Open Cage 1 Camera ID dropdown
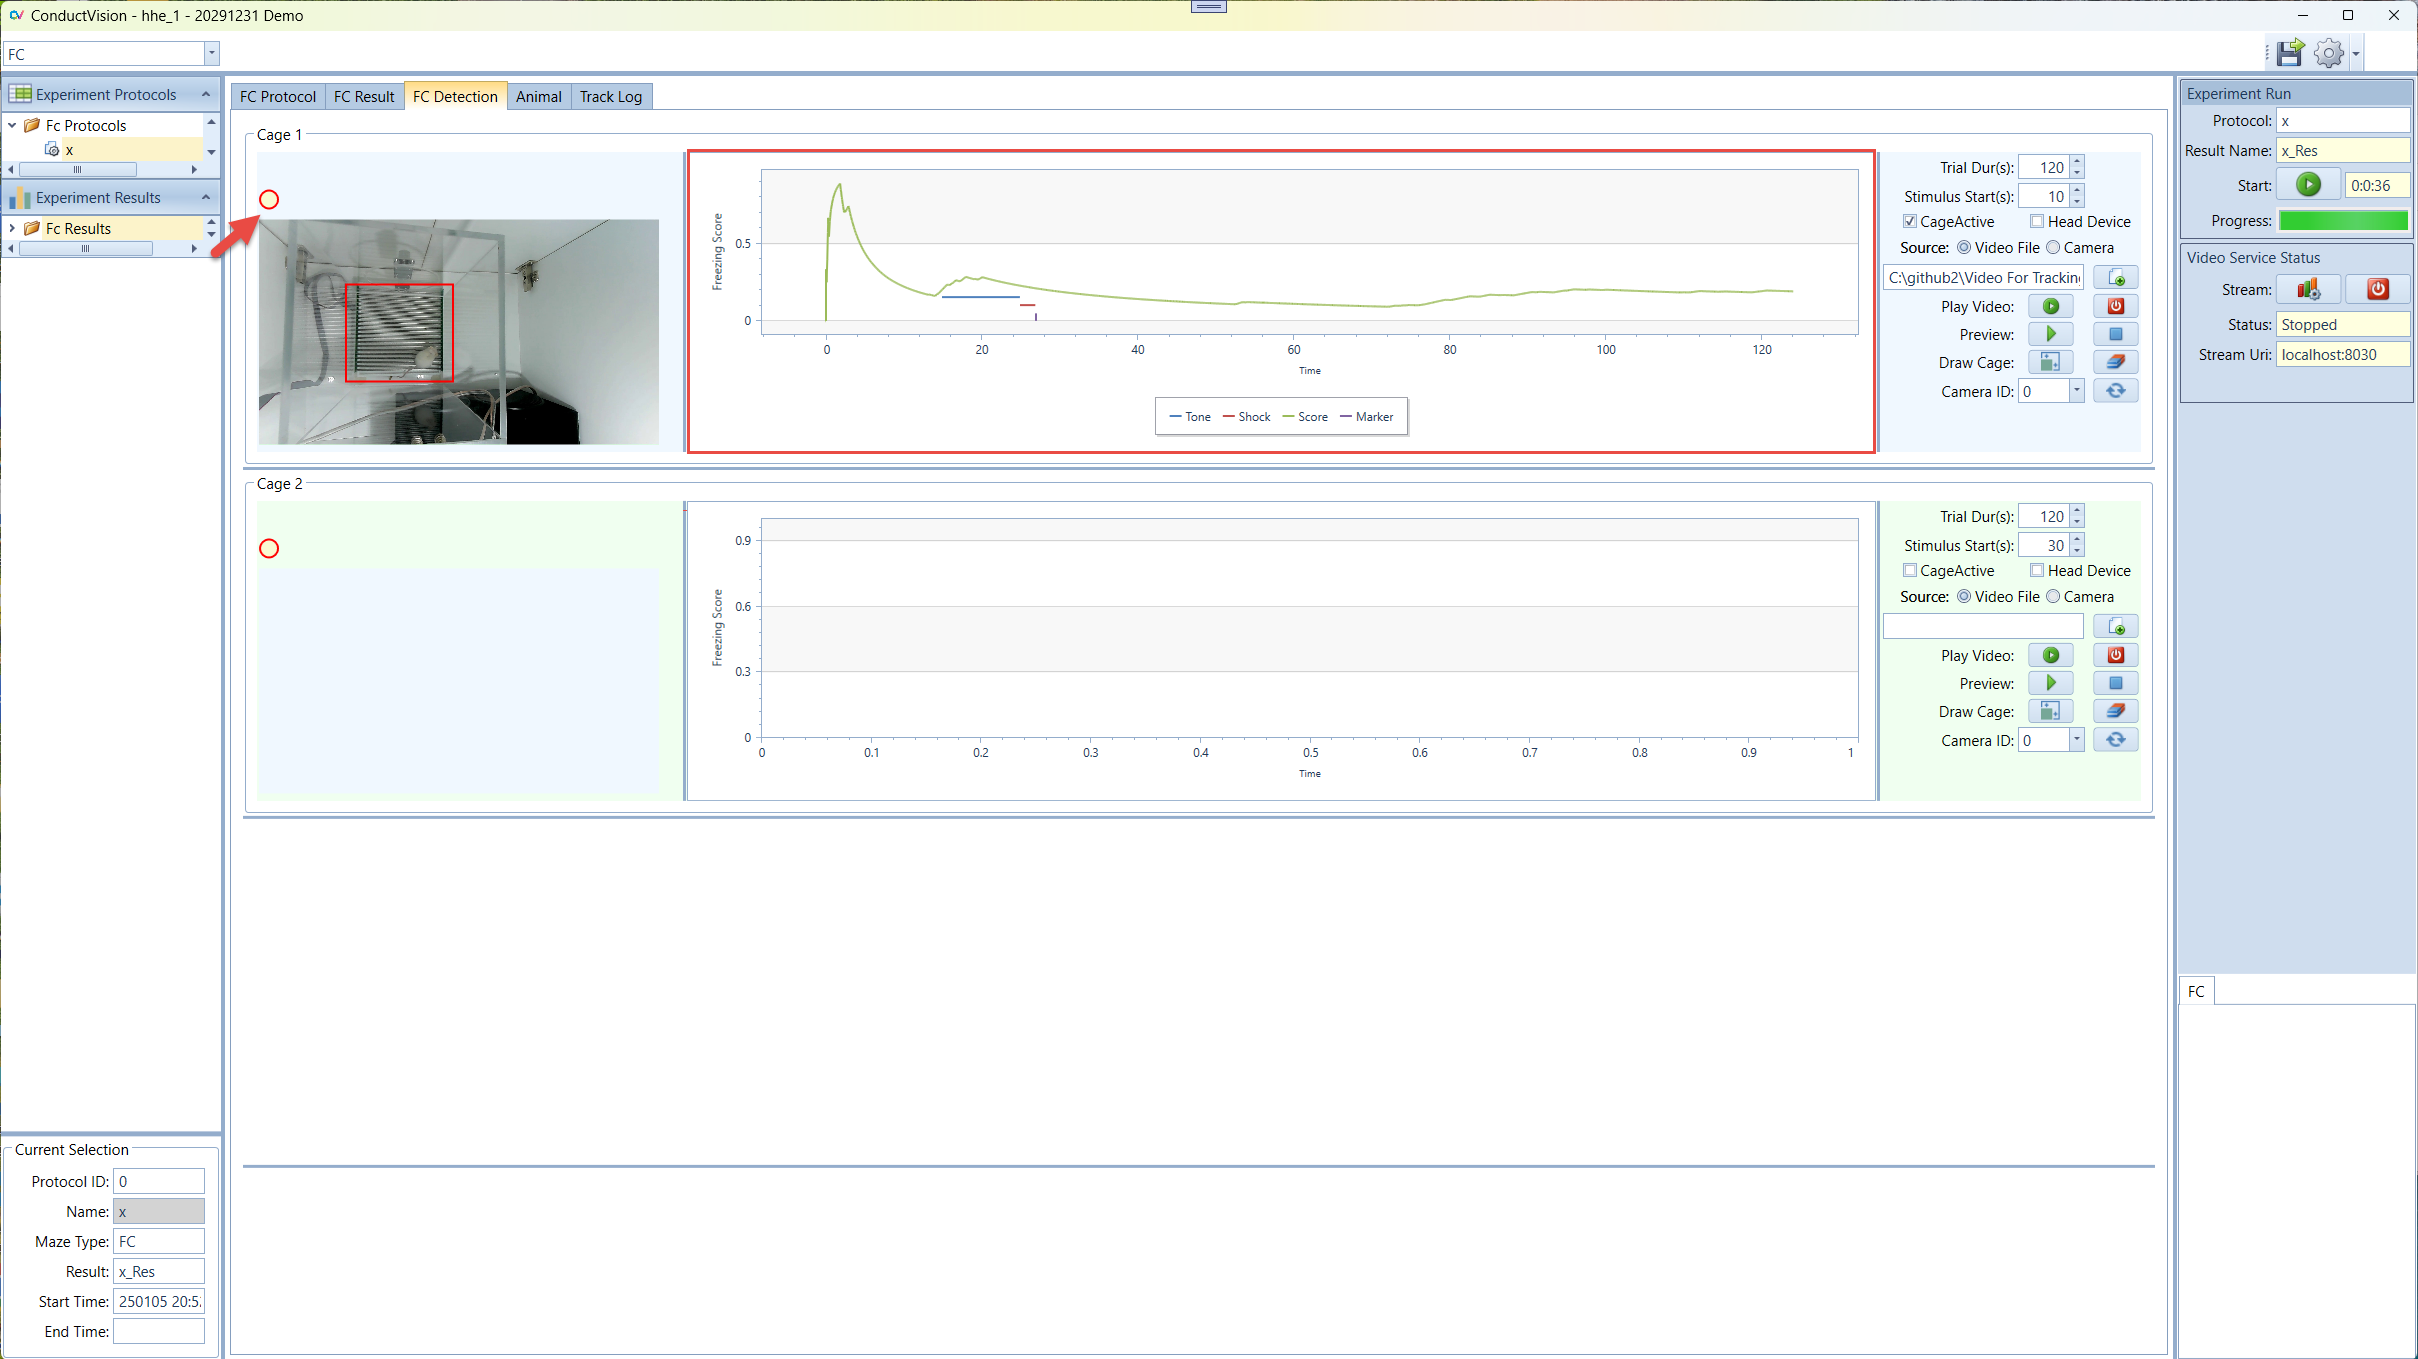2418x1359 pixels. coord(2076,391)
